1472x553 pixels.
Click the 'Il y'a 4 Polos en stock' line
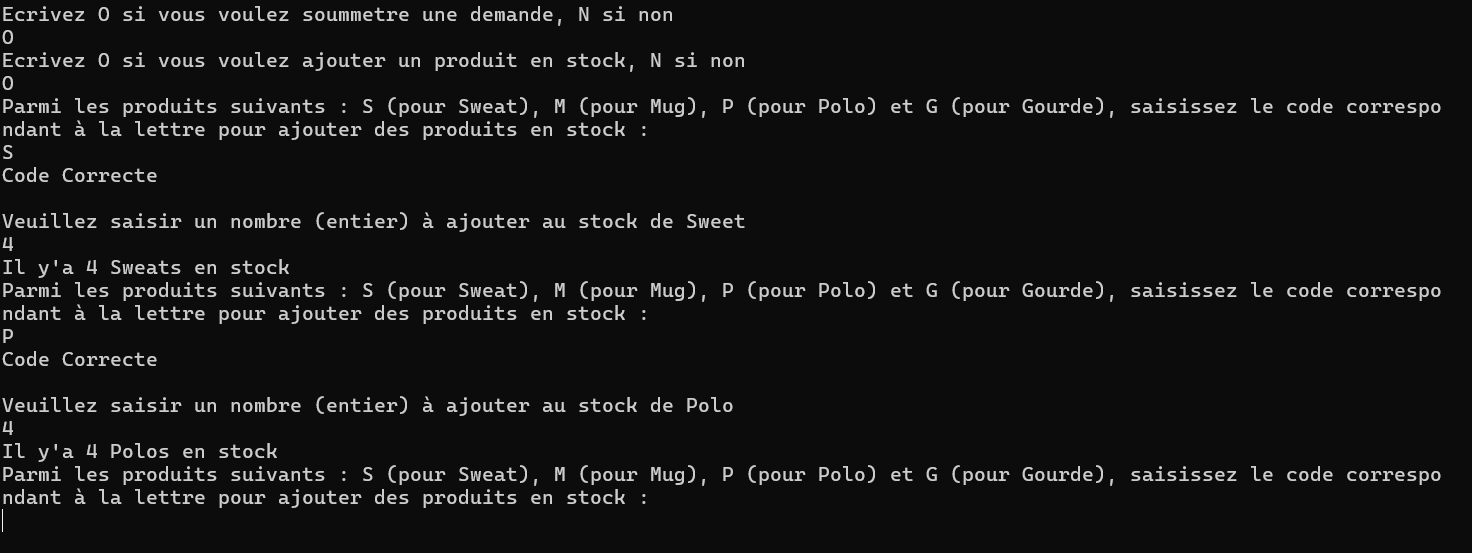point(140,452)
